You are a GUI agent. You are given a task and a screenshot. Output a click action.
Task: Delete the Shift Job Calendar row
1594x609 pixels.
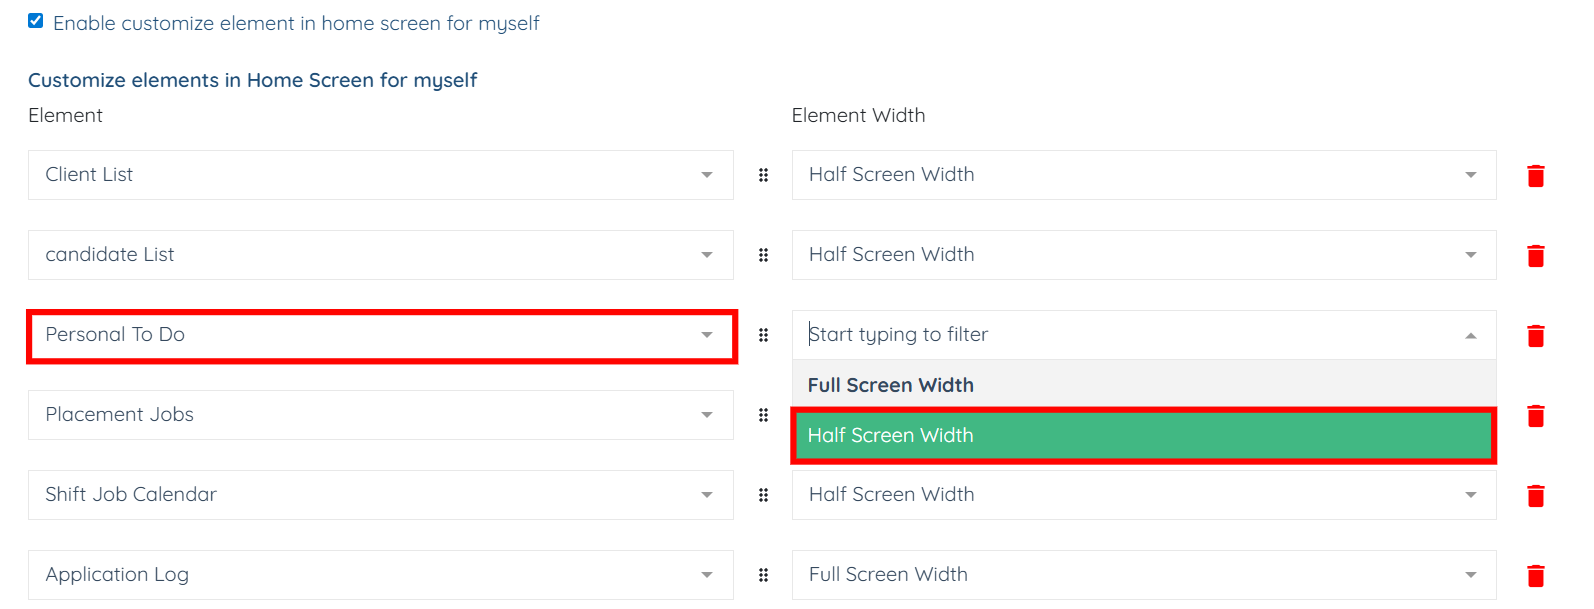1535,496
